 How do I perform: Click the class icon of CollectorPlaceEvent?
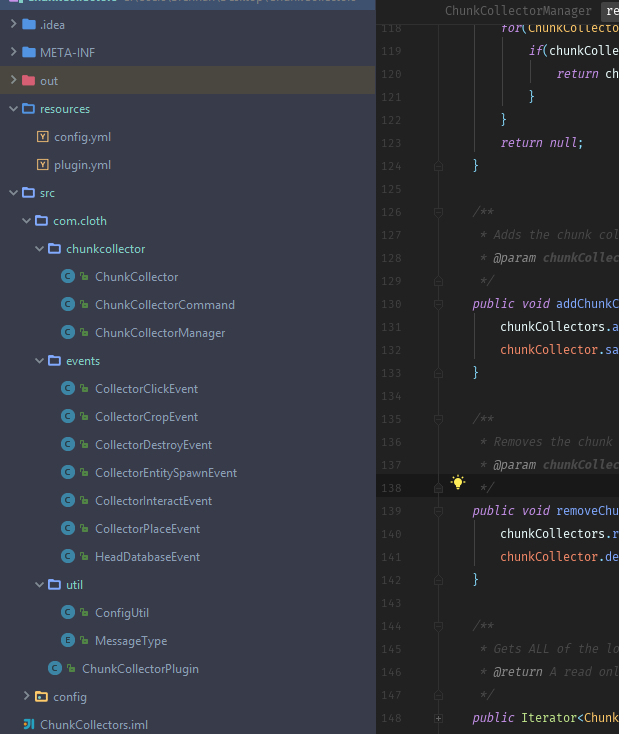pyautogui.click(x=68, y=528)
